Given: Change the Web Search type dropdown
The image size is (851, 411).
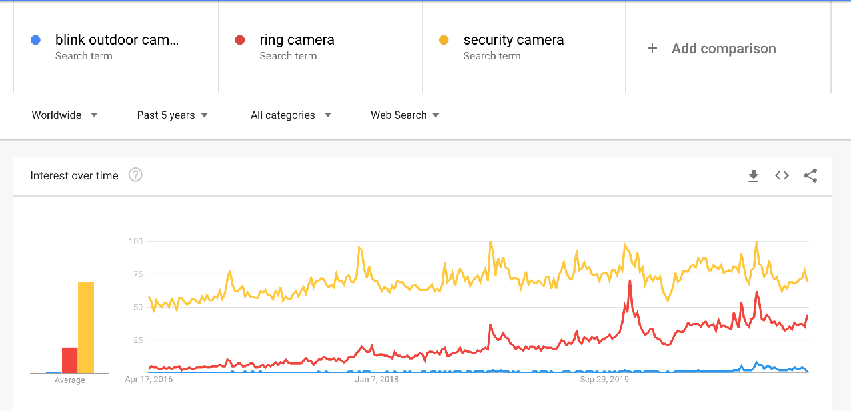Looking at the screenshot, I should (405, 115).
